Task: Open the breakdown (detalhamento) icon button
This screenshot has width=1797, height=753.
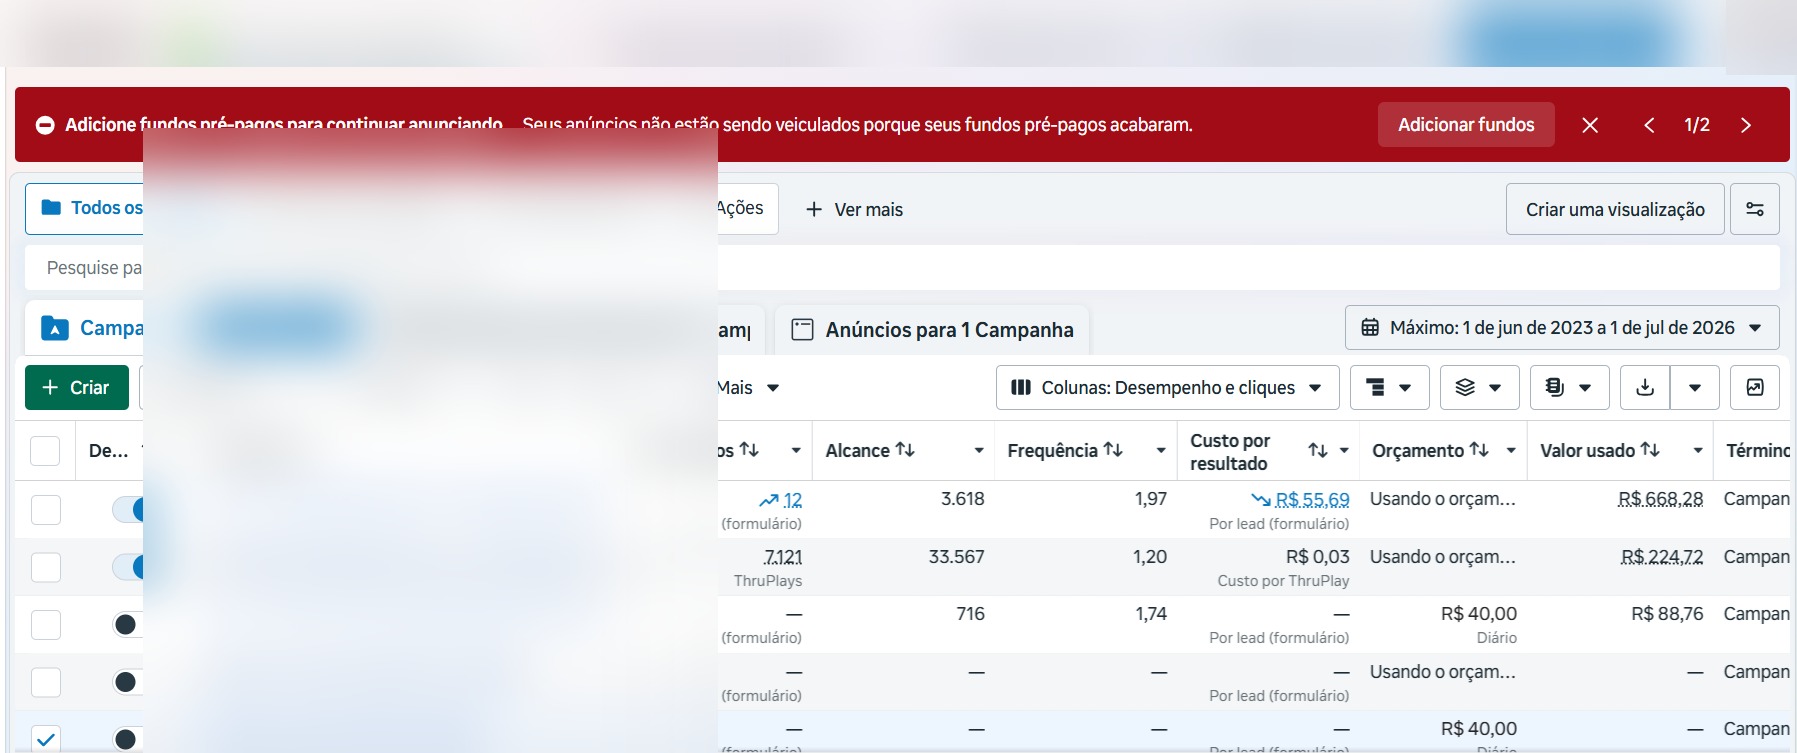Action: pyautogui.click(x=1390, y=387)
